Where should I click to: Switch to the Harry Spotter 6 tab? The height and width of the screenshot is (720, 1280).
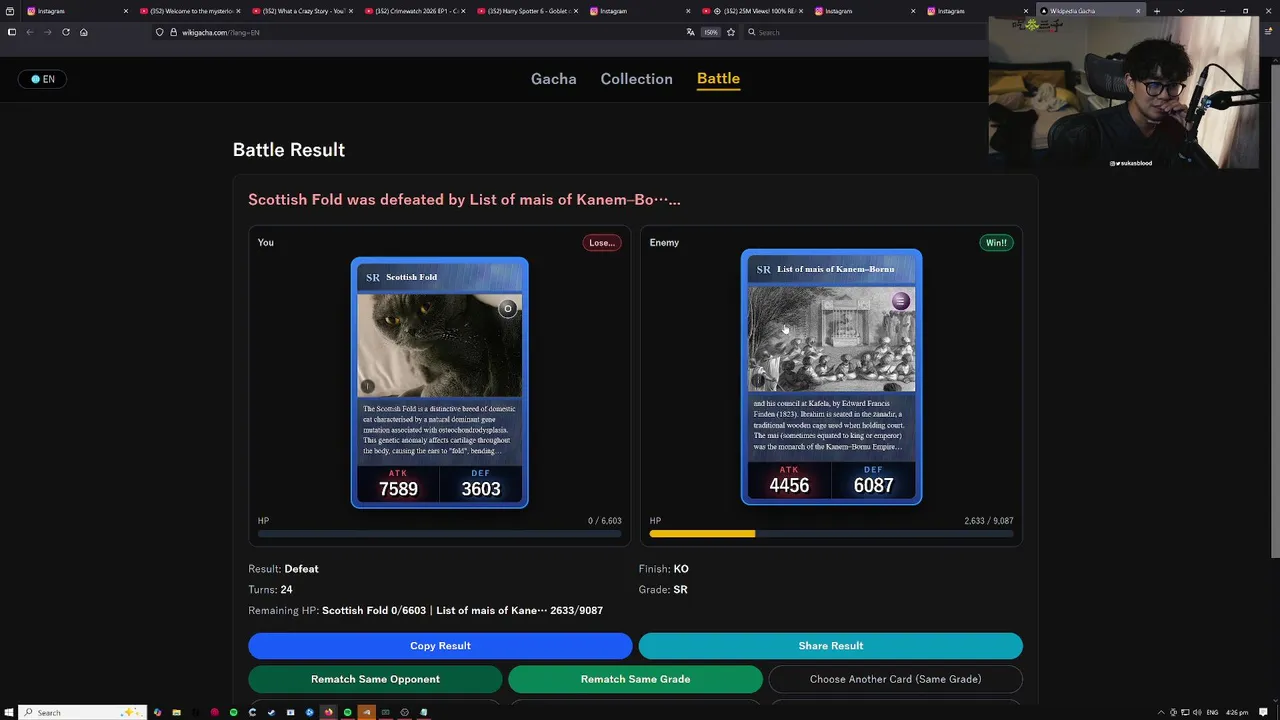click(x=527, y=11)
